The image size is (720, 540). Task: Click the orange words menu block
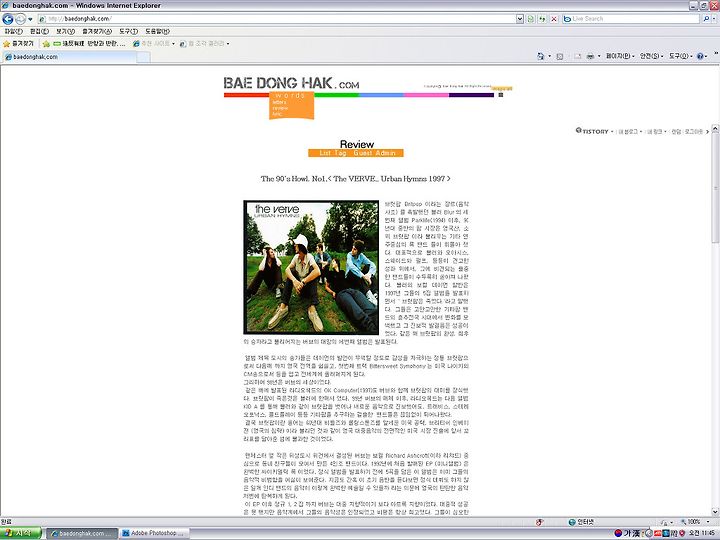(292, 105)
